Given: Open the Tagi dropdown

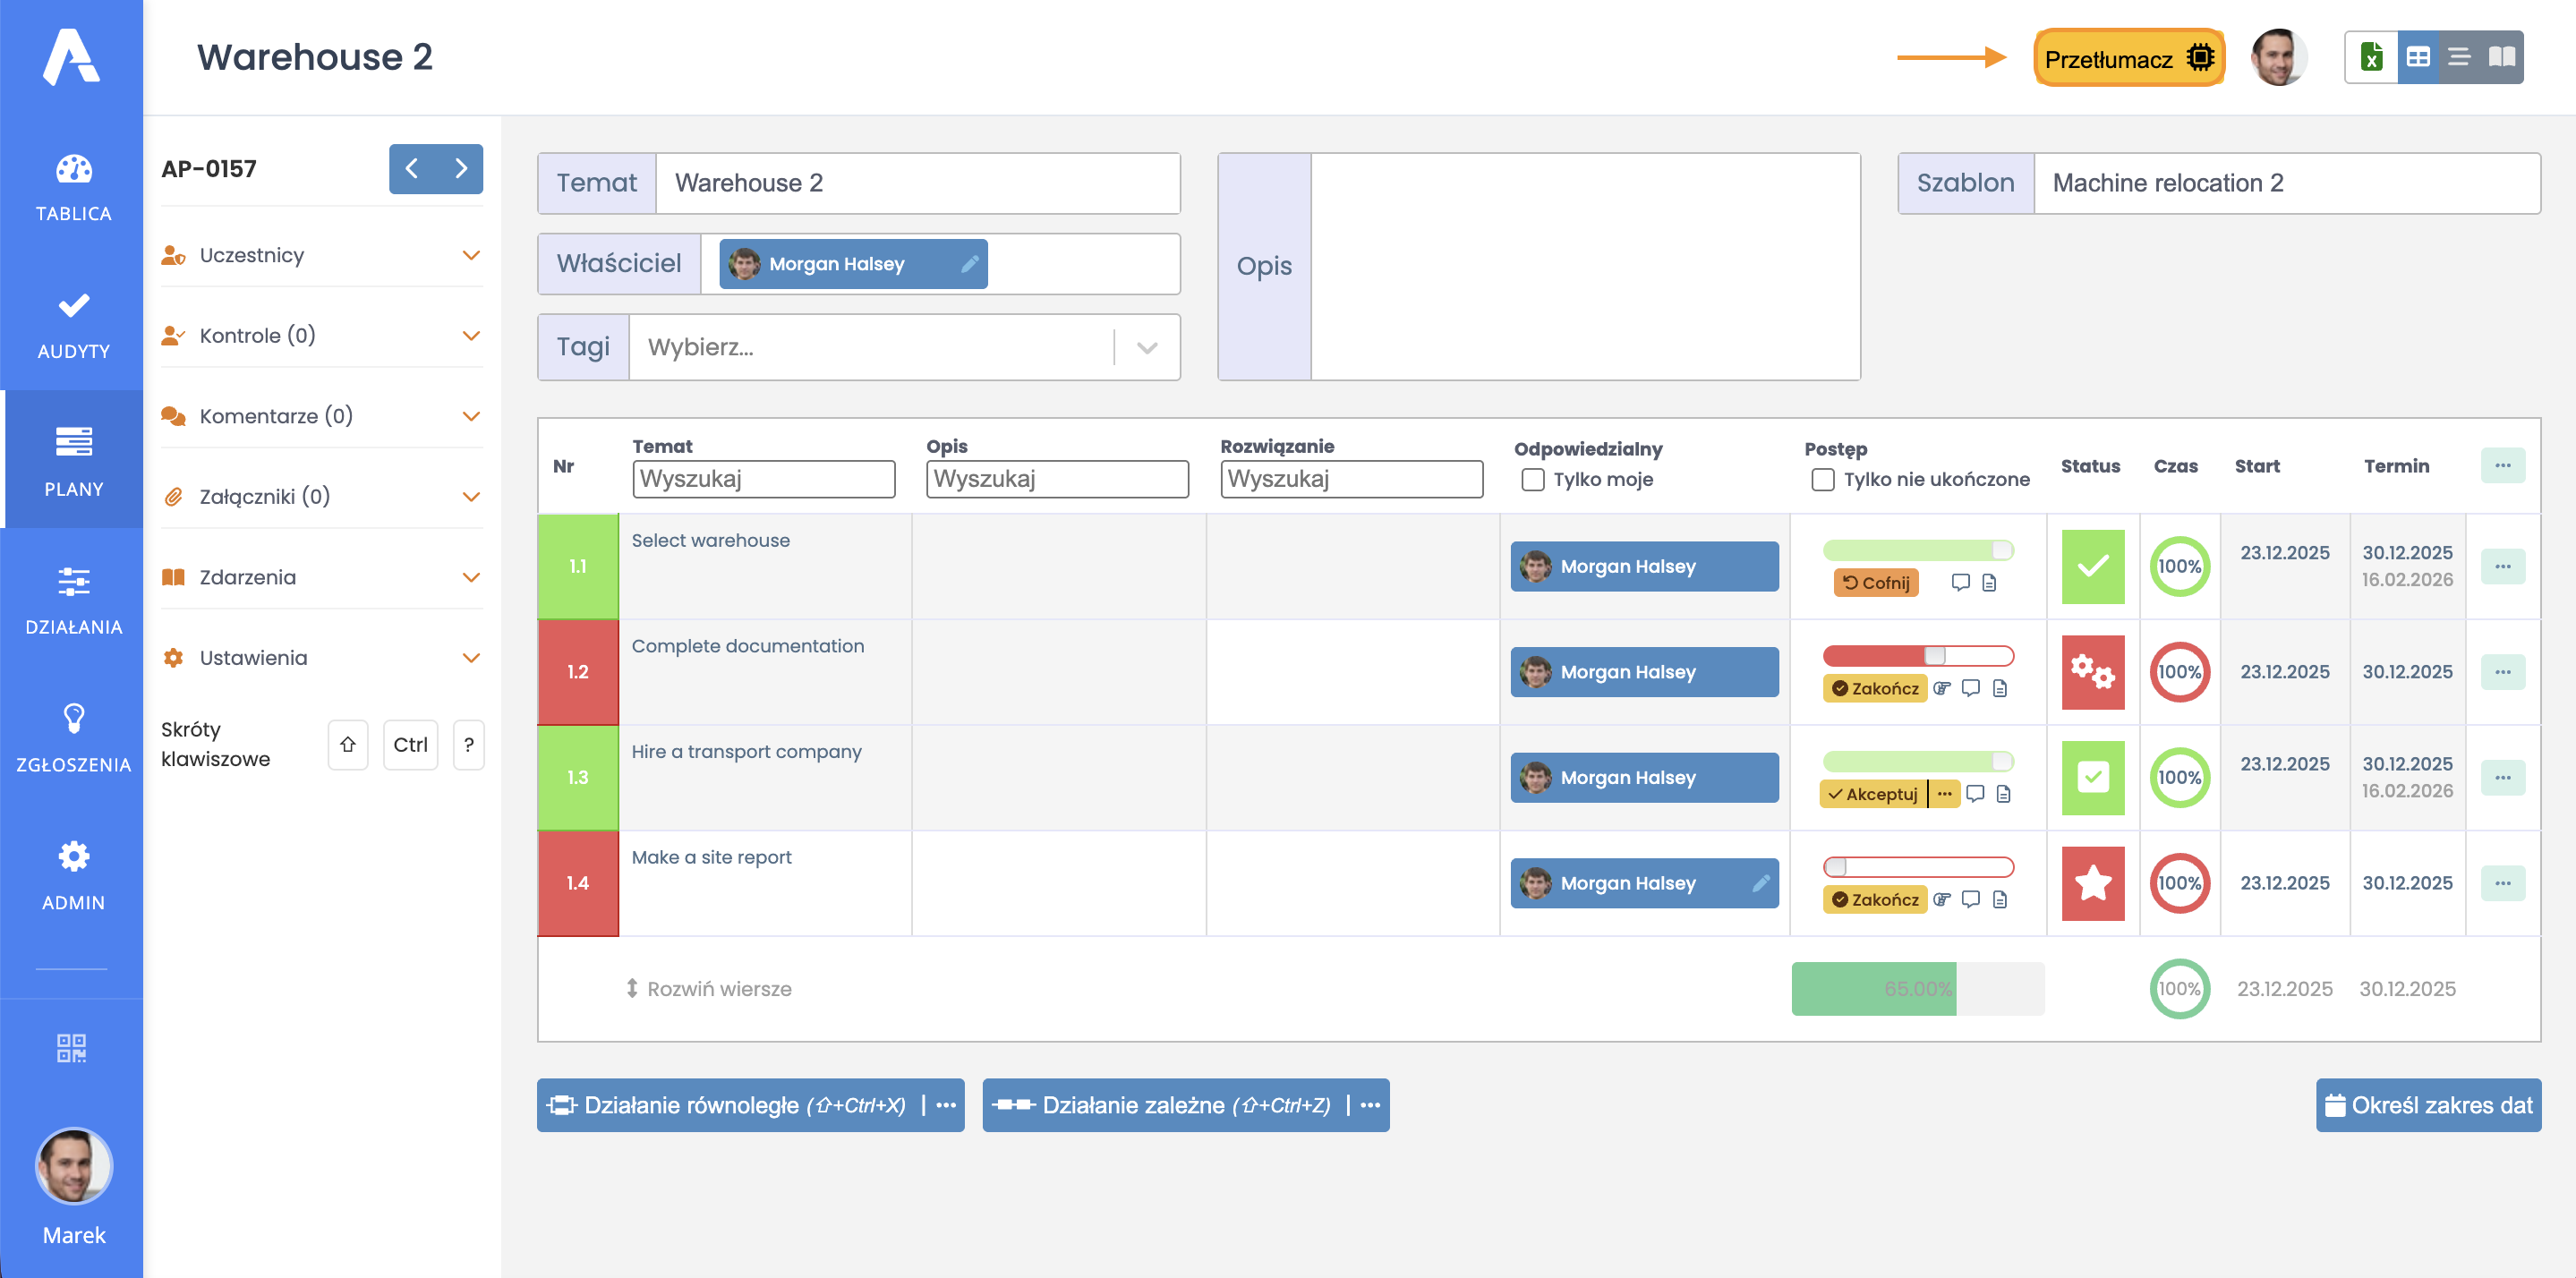Looking at the screenshot, I should click(x=1147, y=348).
